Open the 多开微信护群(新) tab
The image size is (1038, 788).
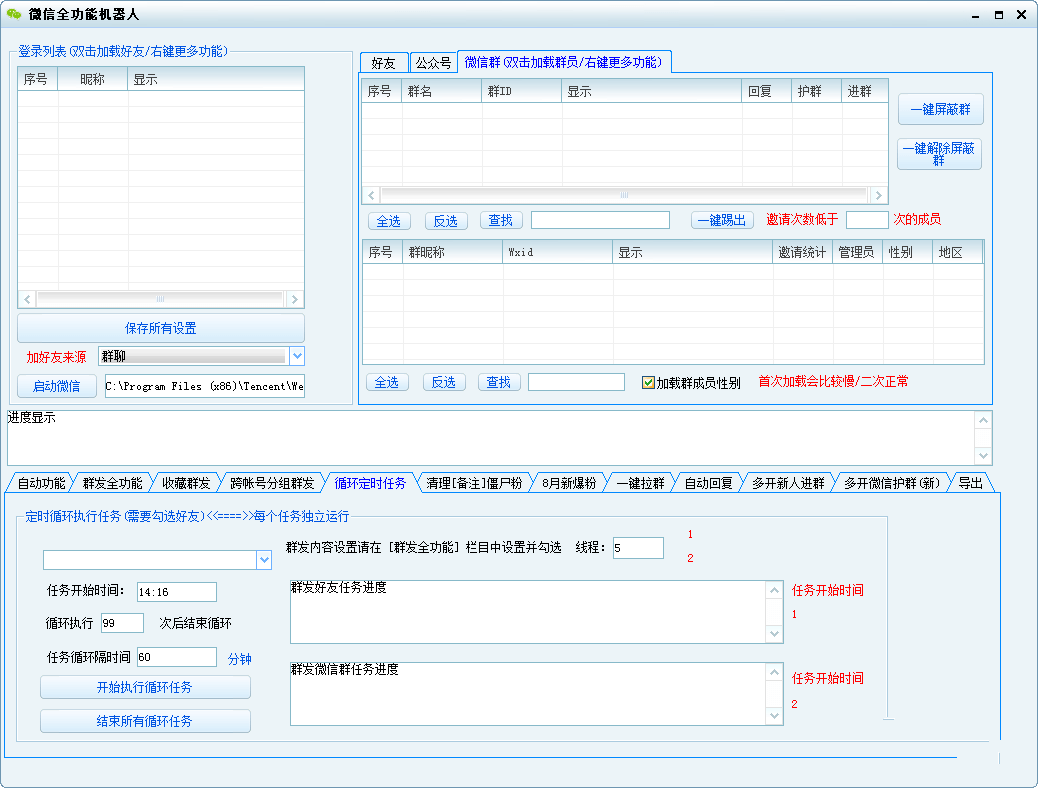(892, 483)
